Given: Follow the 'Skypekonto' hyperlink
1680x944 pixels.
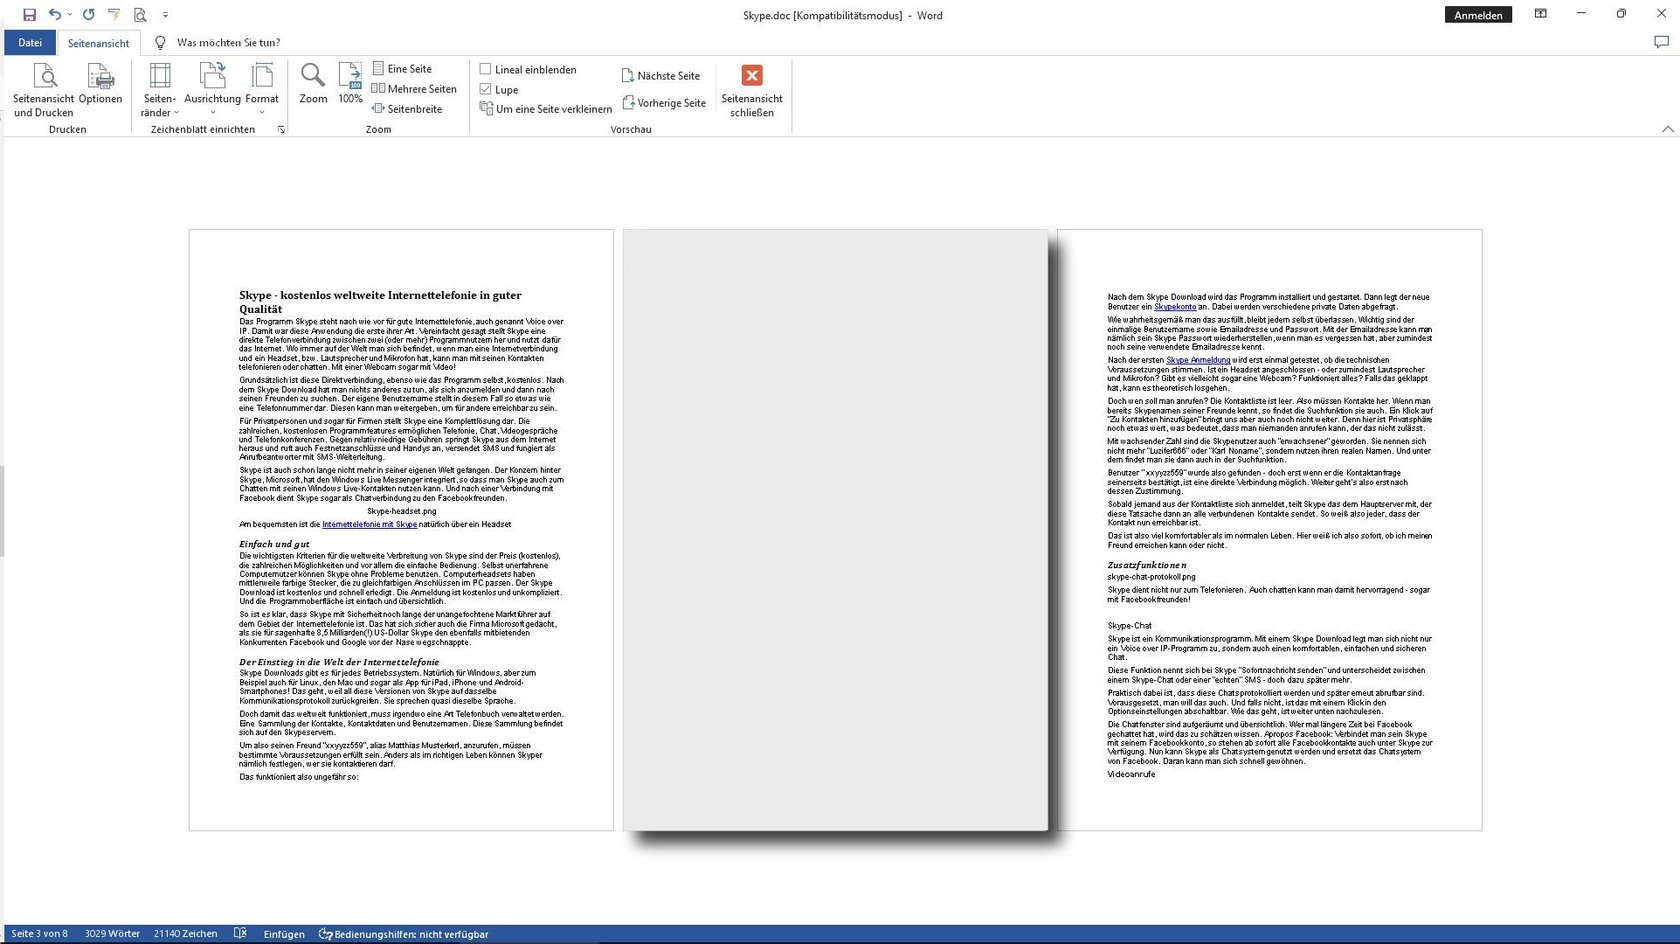Looking at the screenshot, I should pyautogui.click(x=1175, y=307).
